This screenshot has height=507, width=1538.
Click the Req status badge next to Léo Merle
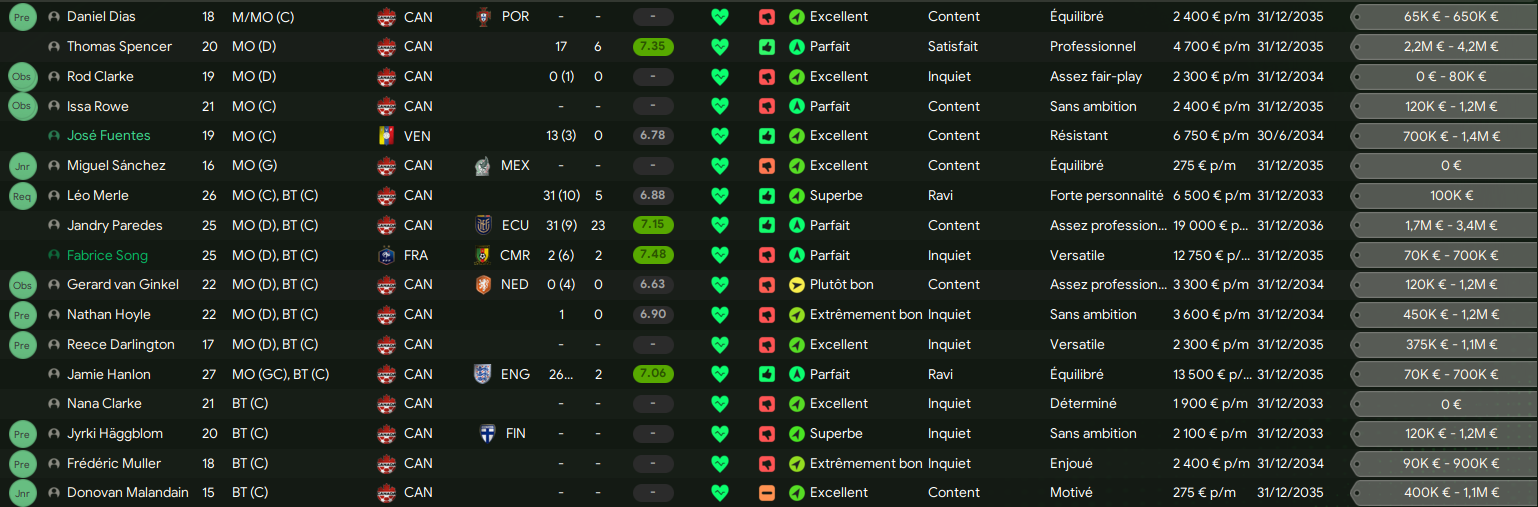coord(21,196)
